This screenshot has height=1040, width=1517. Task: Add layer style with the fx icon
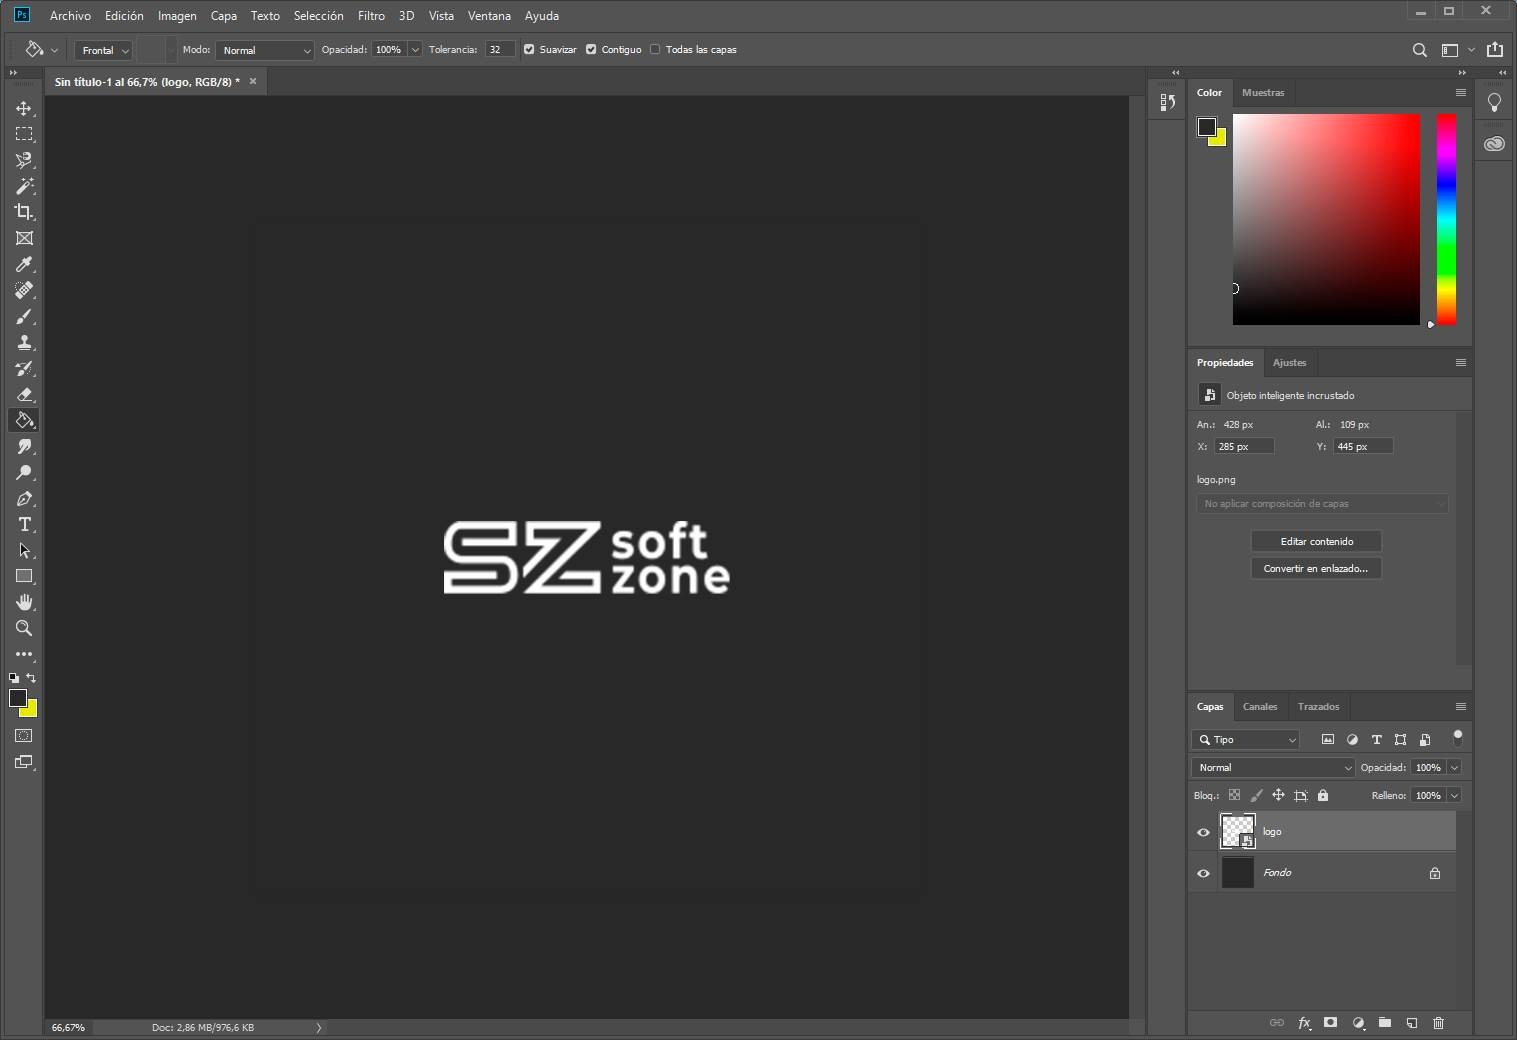coord(1304,1023)
